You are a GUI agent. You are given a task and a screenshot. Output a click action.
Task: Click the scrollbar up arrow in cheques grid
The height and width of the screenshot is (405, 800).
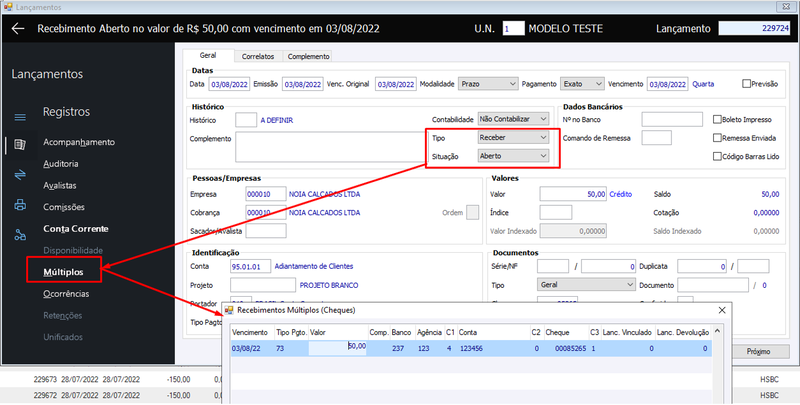tap(717, 332)
